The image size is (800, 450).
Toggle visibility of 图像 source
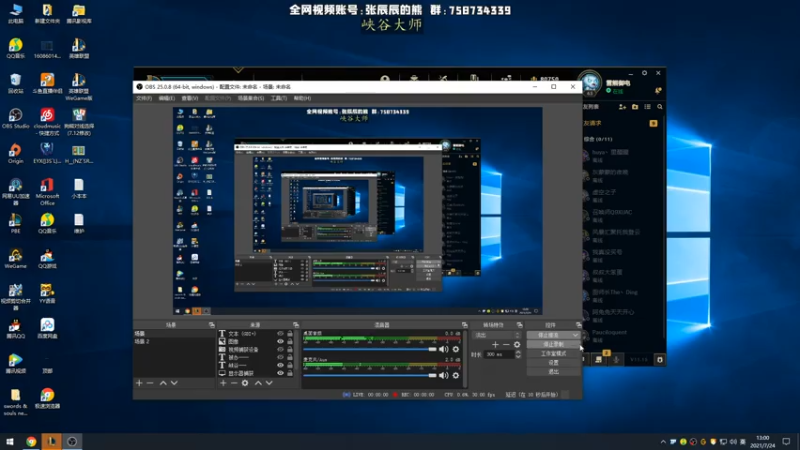(280, 341)
